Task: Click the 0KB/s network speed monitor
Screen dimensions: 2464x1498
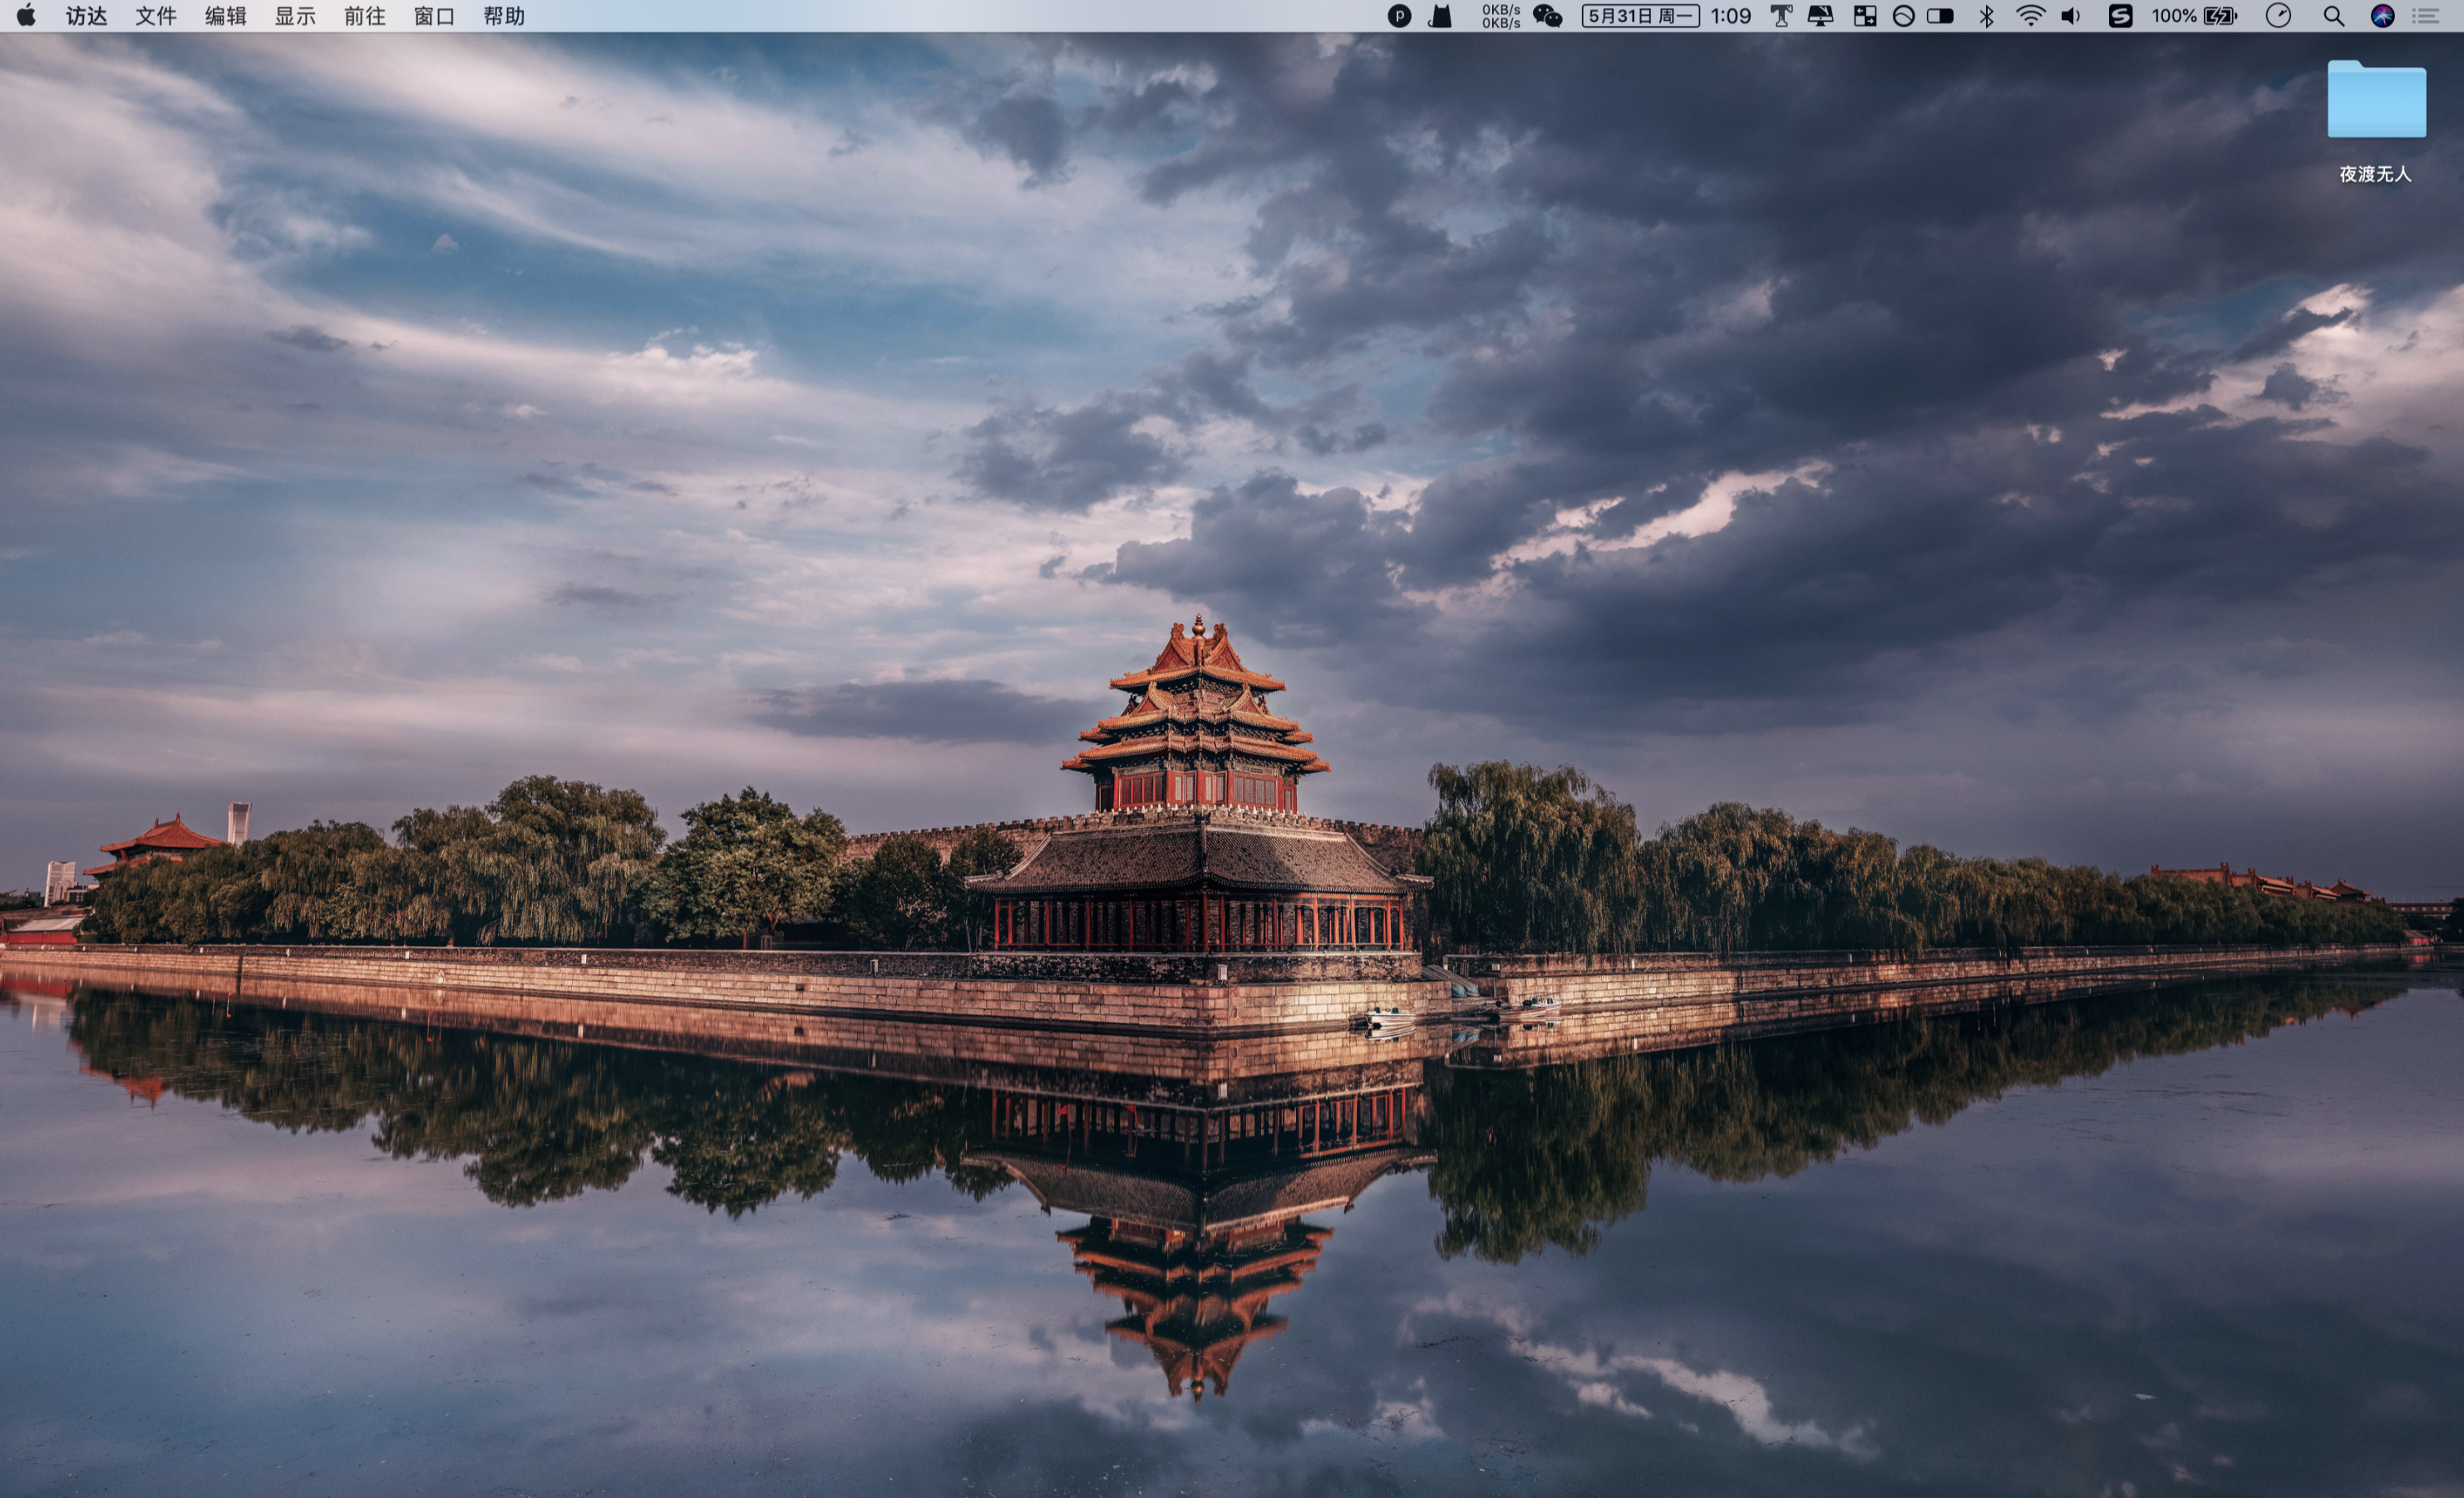Action: (x=1501, y=16)
